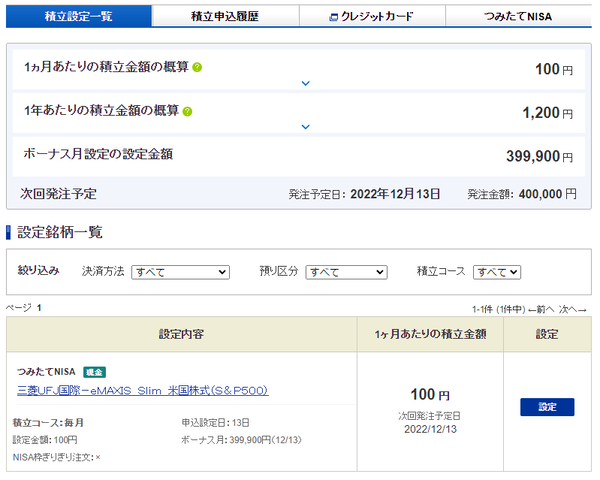The image size is (600, 480).
Task: Open the 積立設定一覧 tab
Action: point(79,16)
